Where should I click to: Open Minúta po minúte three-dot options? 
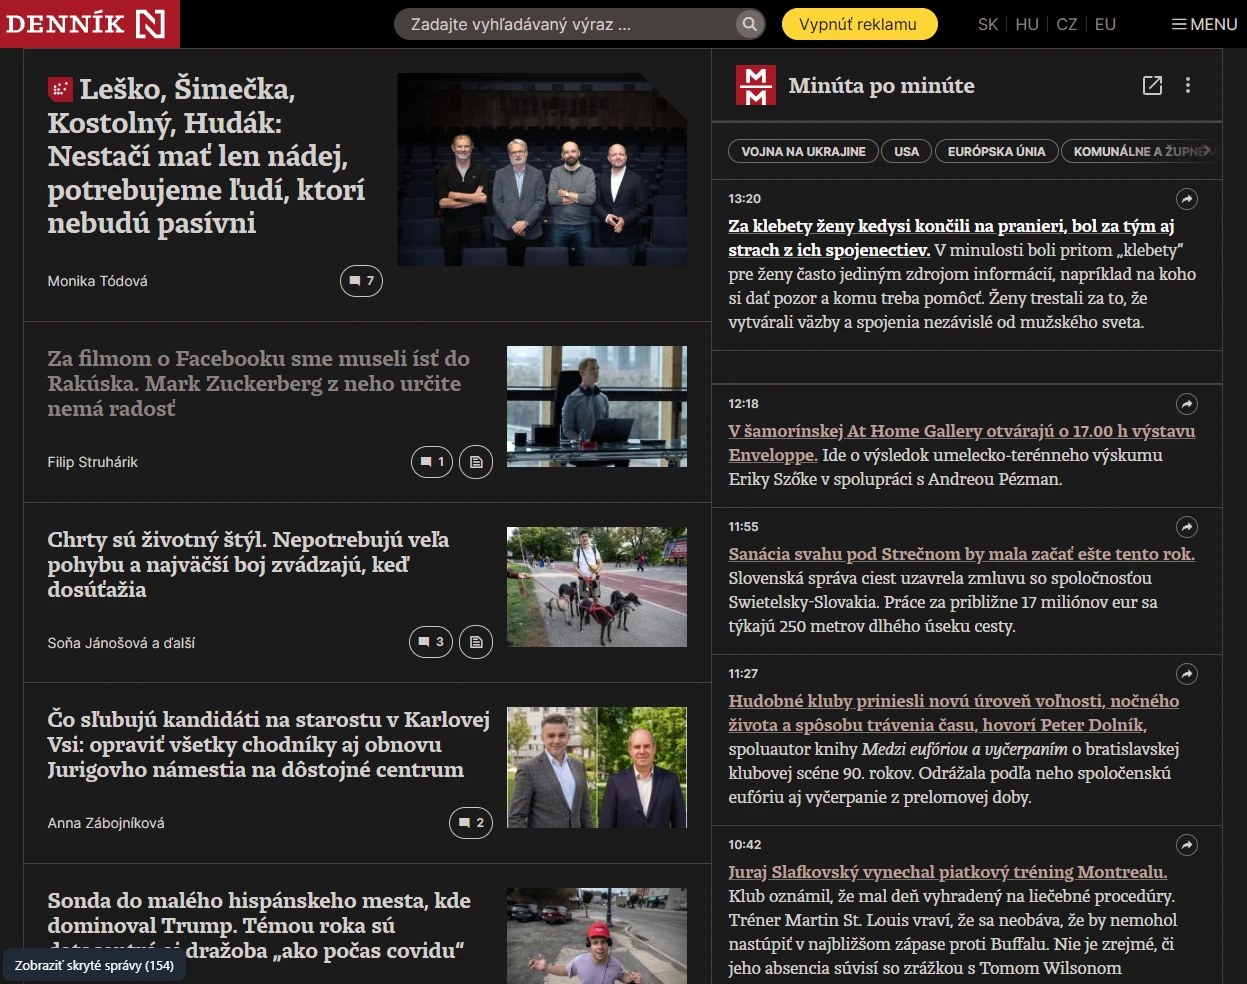[1188, 86]
